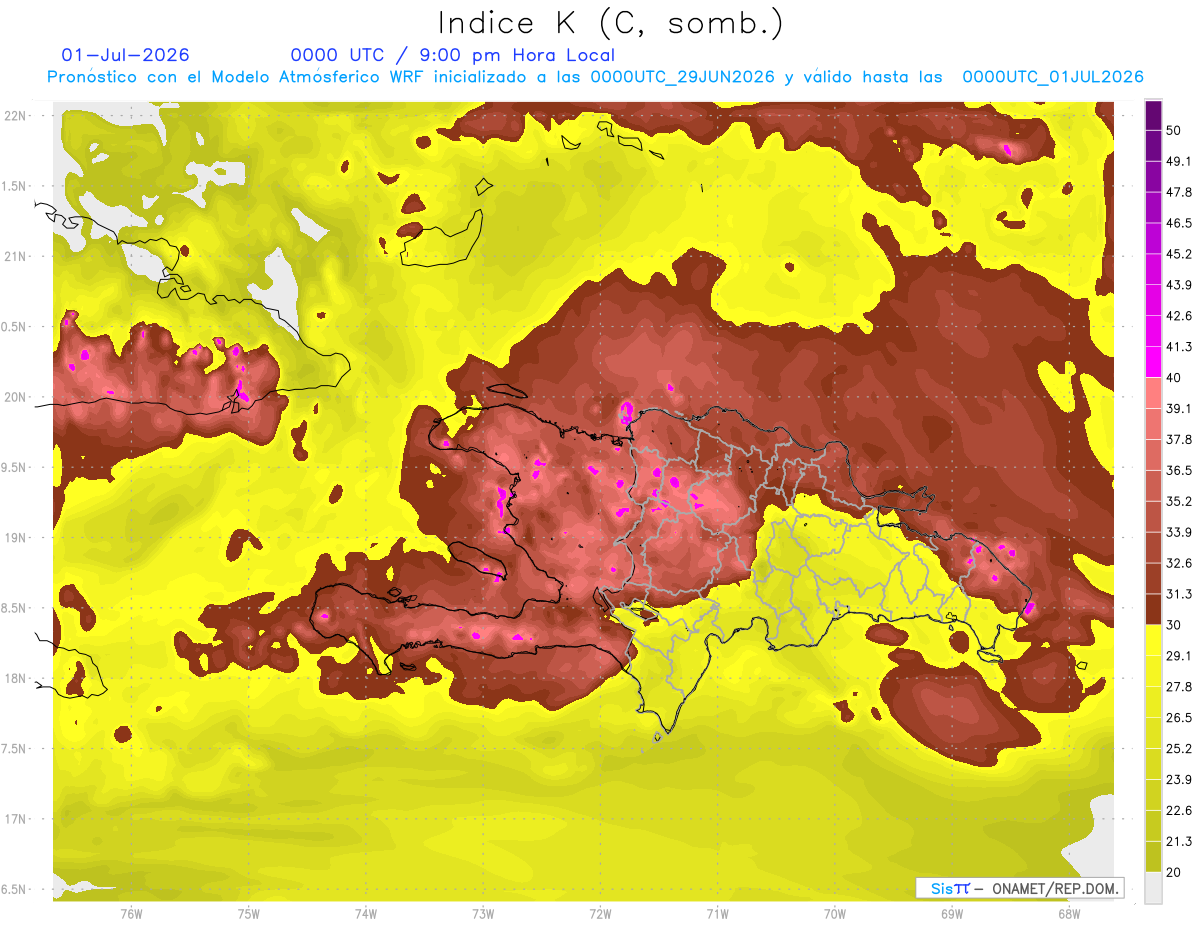Image resolution: width=1200 pixels, height=927 pixels.
Task: Click the time text "0000 UTC / 9:00 pm Hora Local"
Action: (453, 55)
